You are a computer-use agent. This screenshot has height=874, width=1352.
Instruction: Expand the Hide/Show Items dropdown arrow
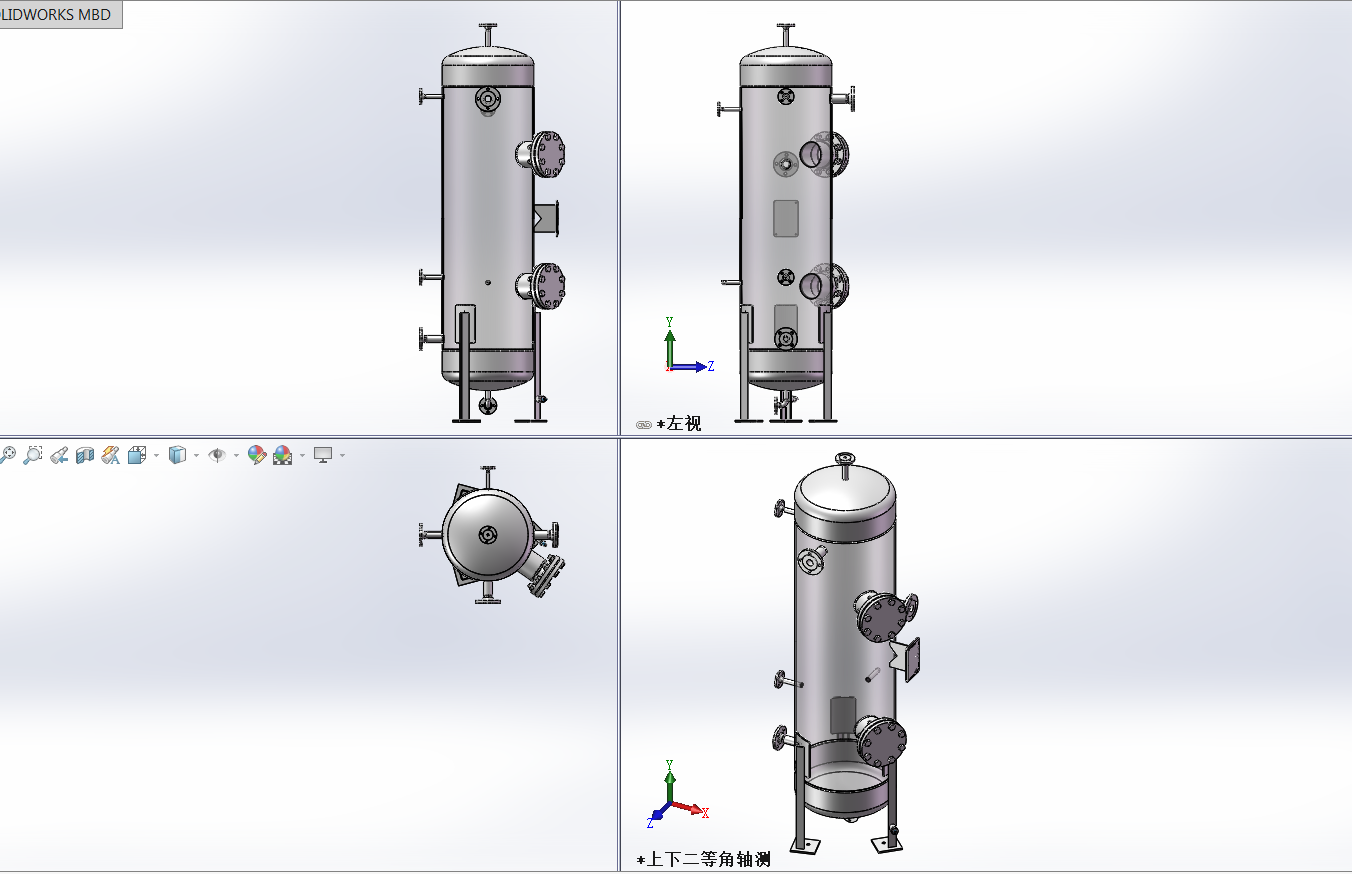coord(236,455)
